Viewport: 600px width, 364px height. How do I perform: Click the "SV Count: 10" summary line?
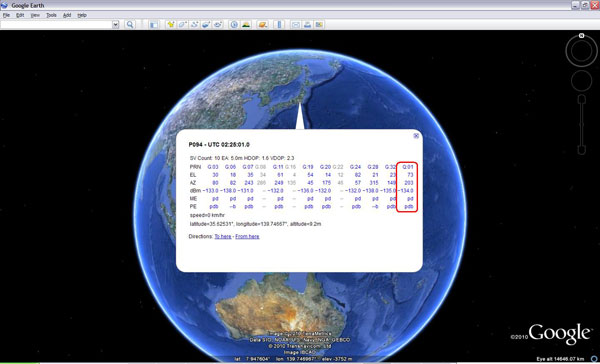coord(242,158)
